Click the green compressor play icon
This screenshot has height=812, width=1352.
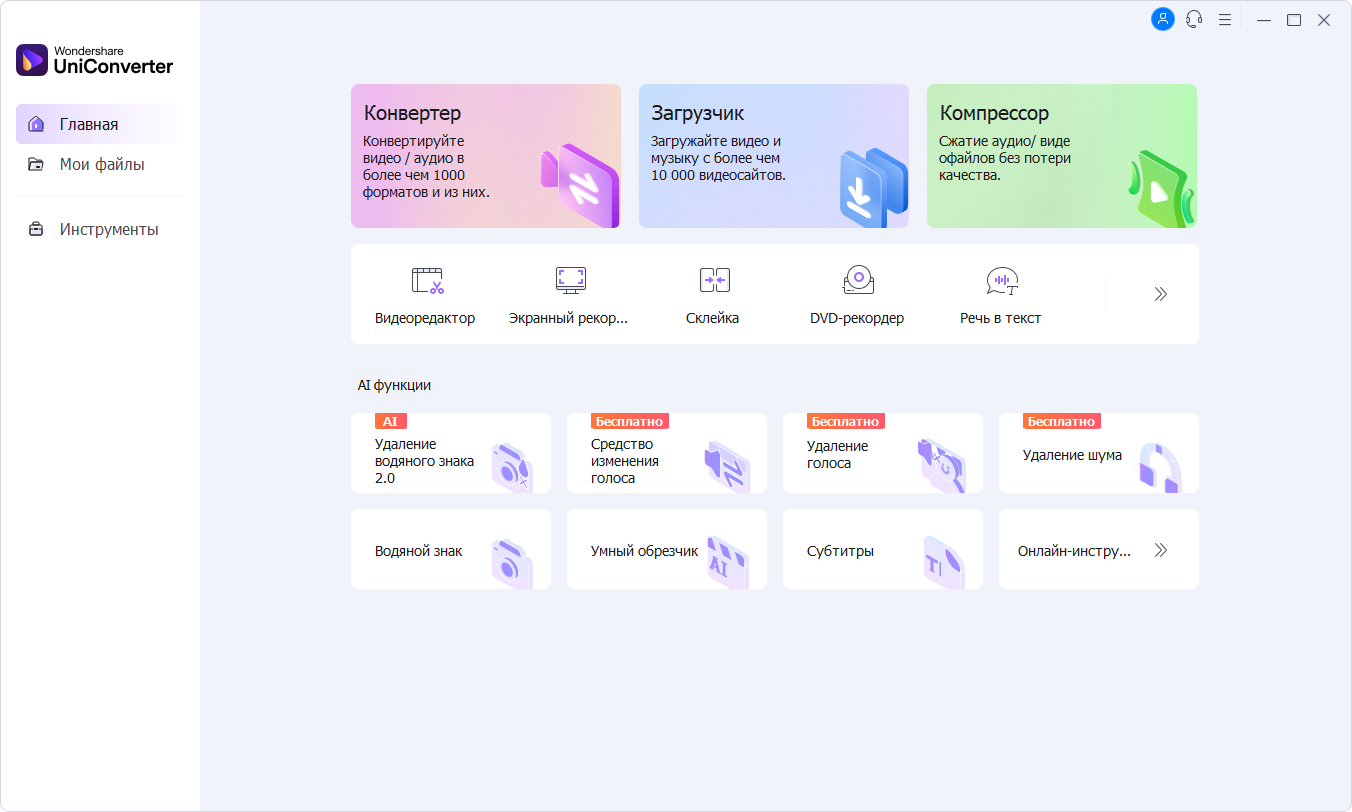tap(1161, 189)
